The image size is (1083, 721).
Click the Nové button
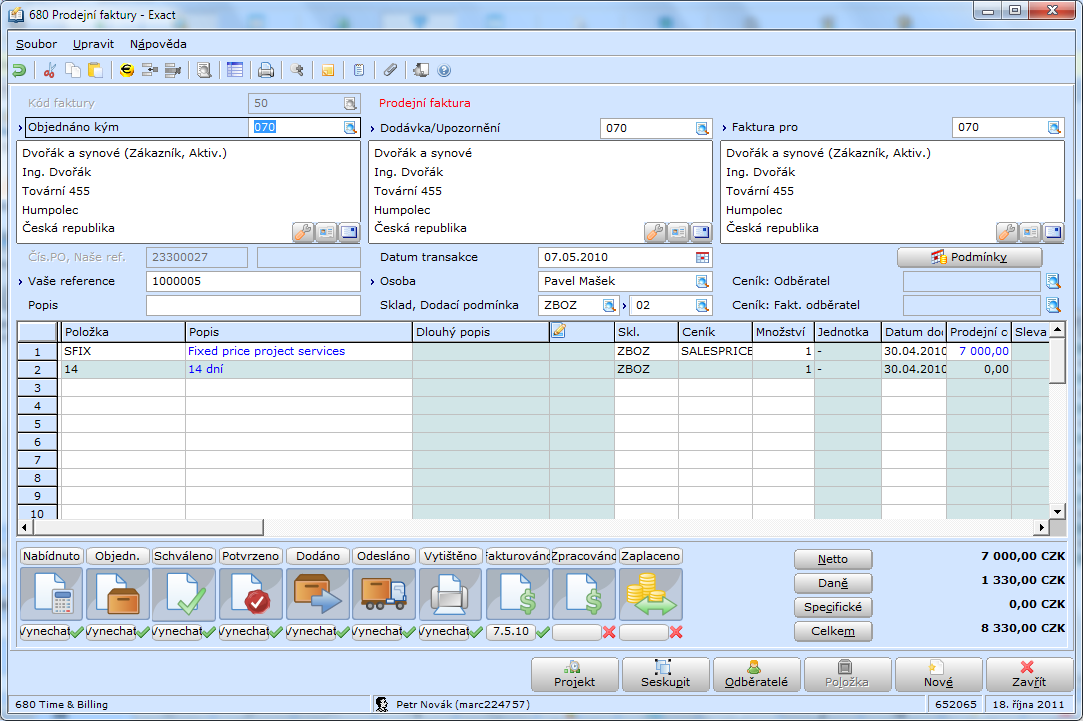[x=939, y=675]
